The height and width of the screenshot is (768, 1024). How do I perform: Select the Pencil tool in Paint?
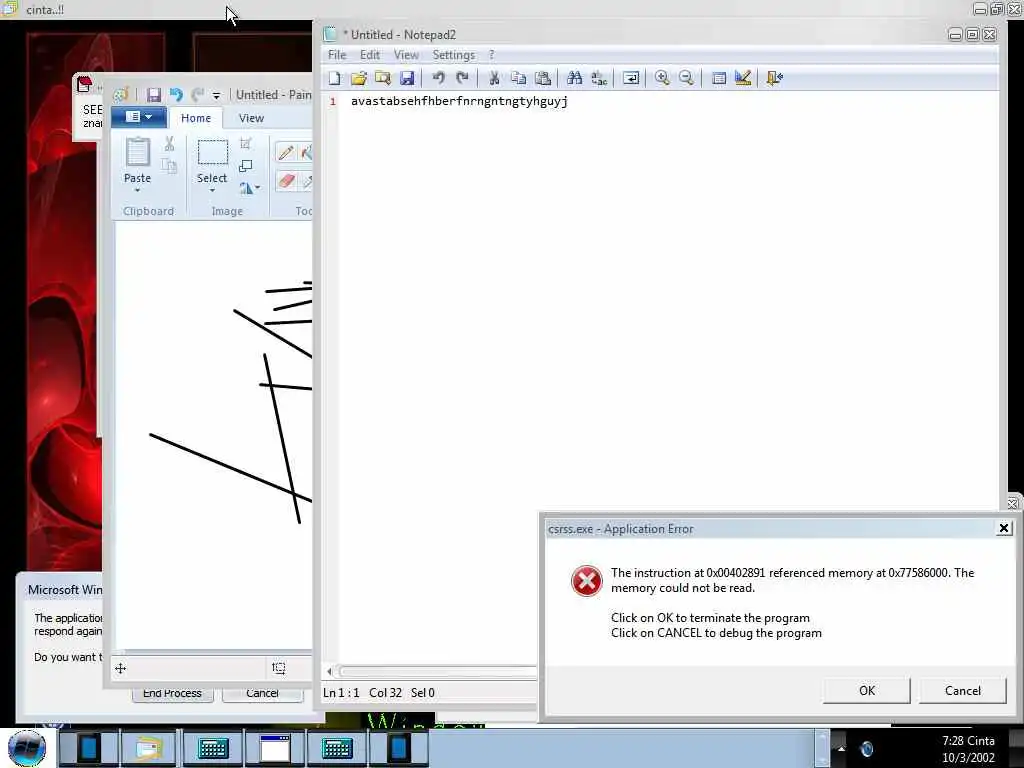(285, 153)
